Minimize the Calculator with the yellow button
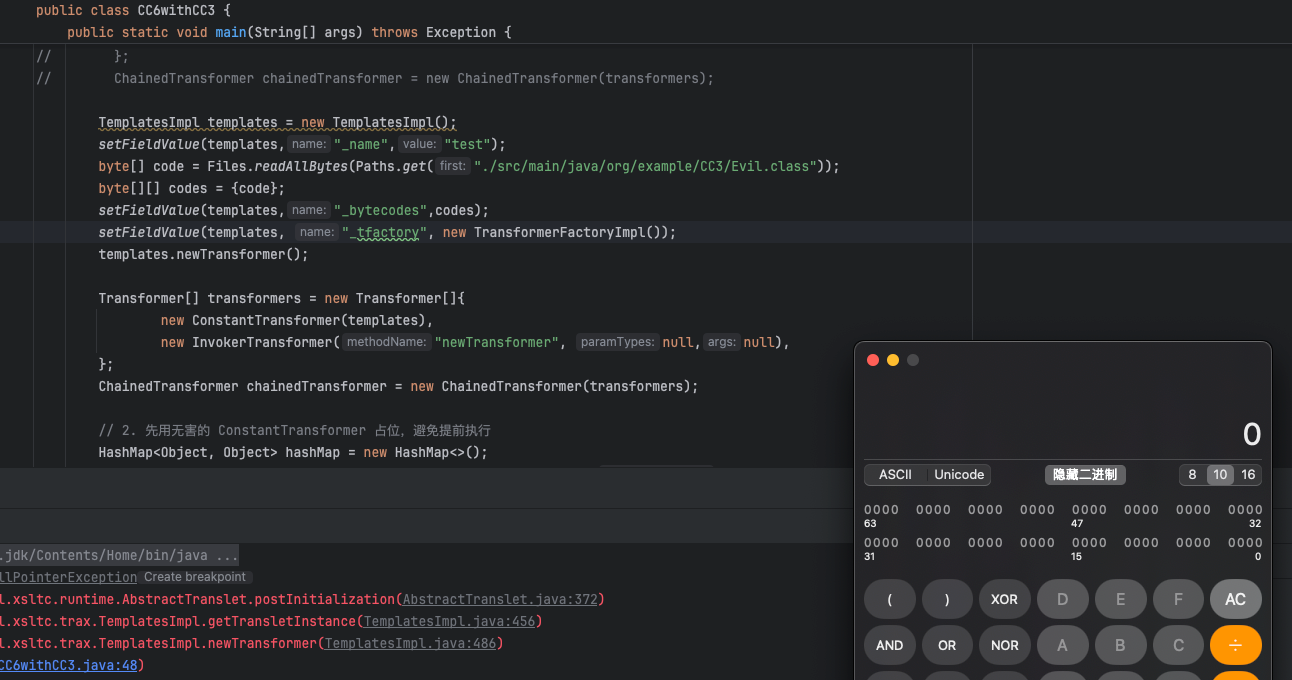 click(893, 360)
